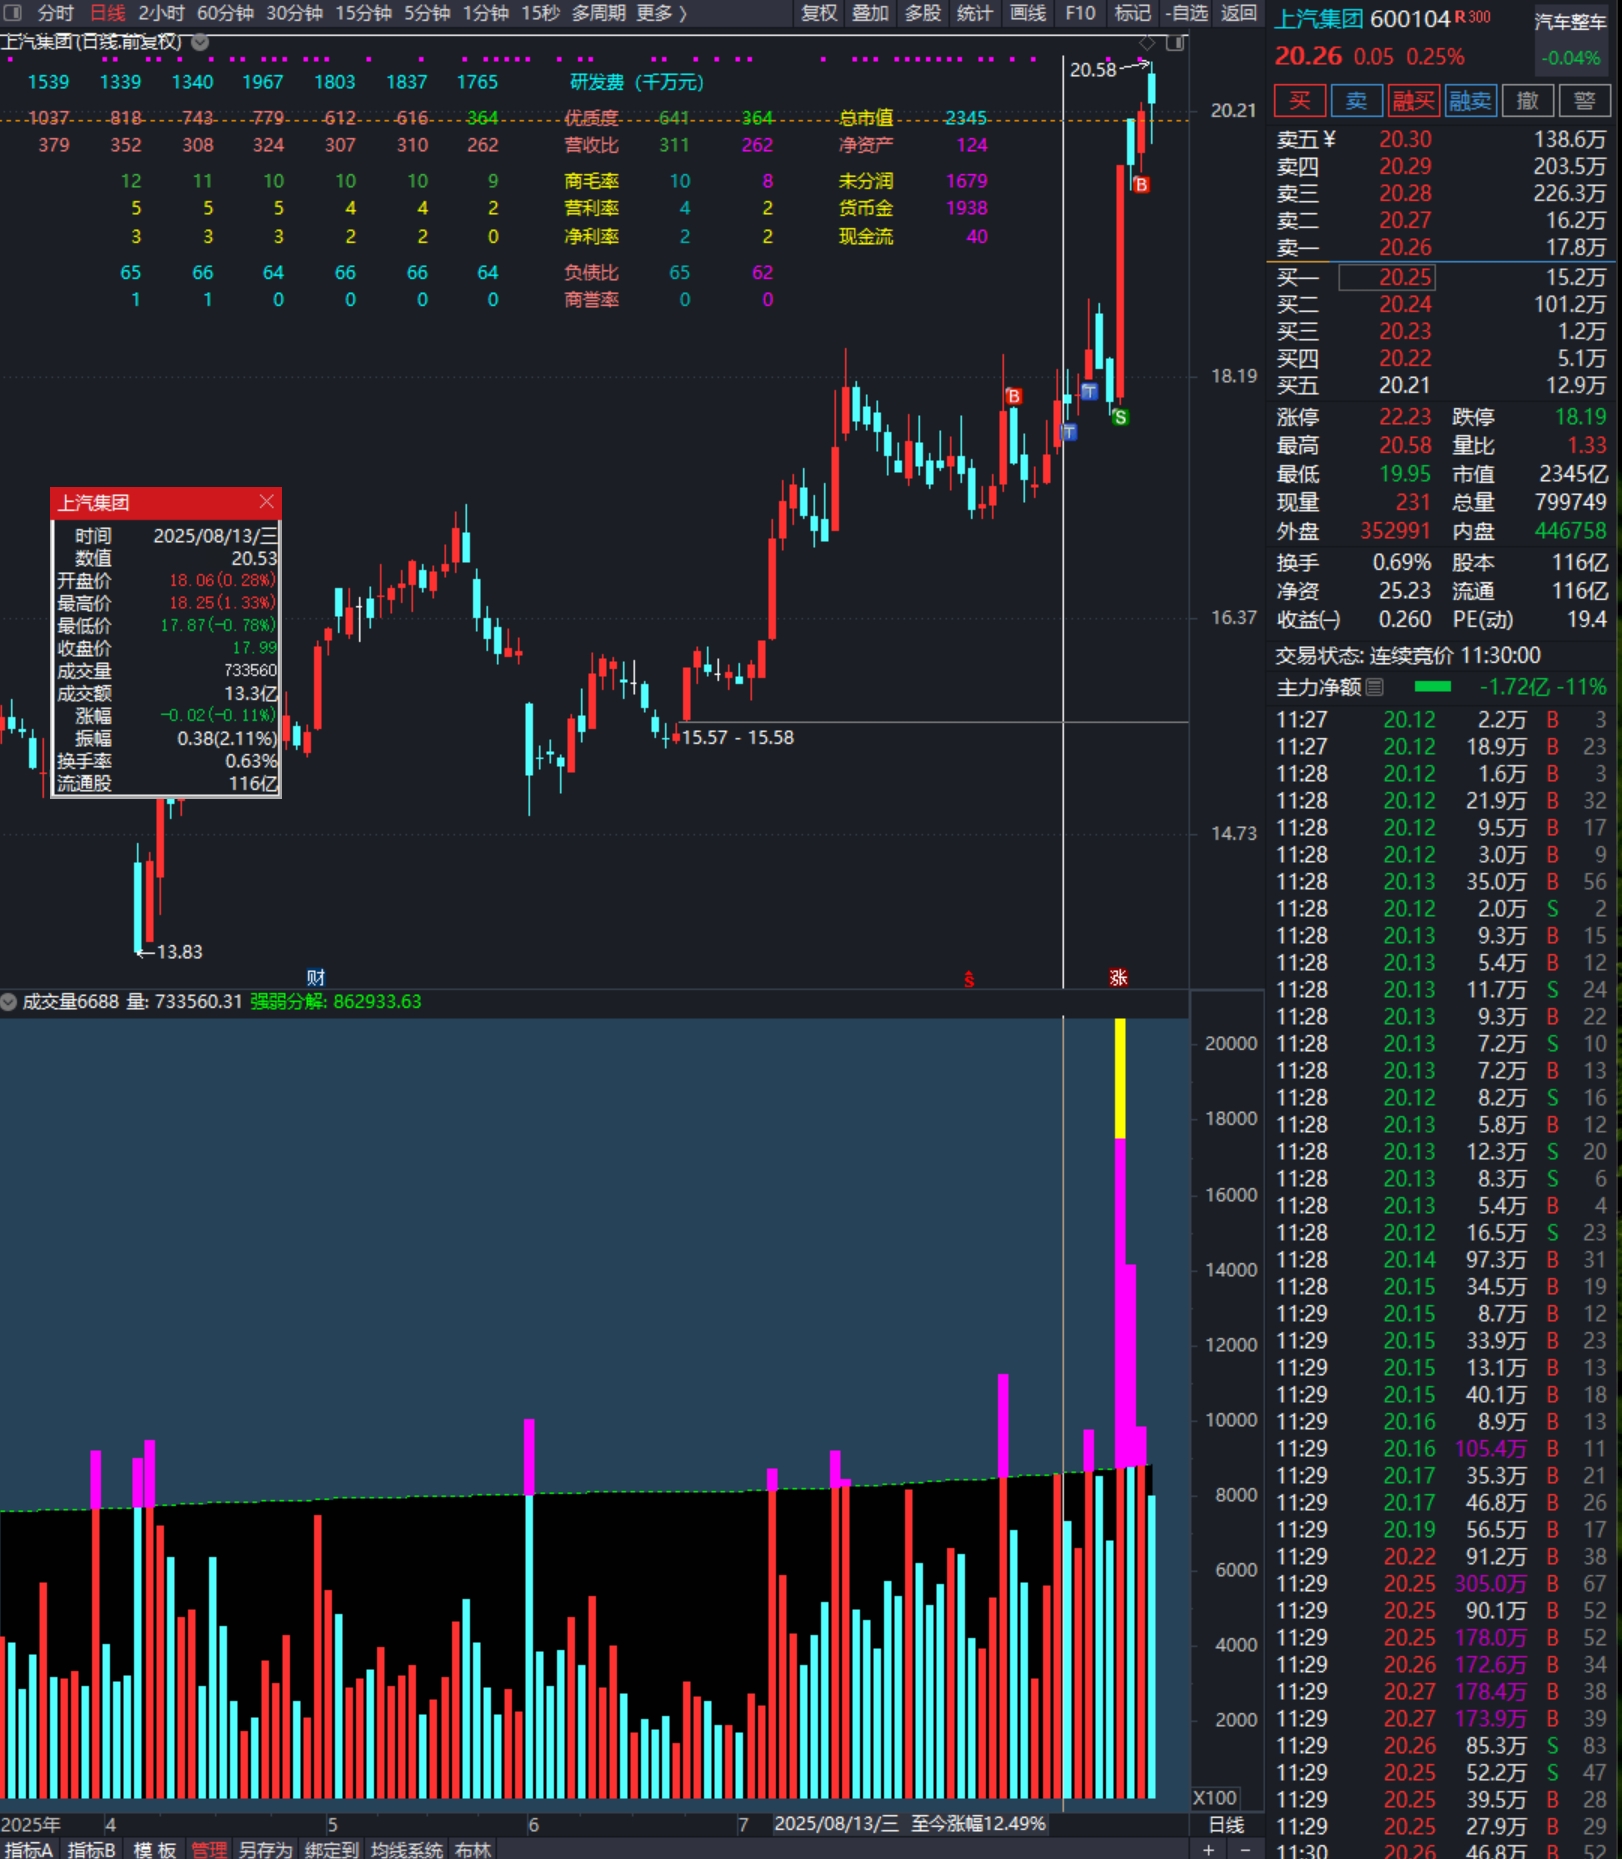Viewport: 1622px width, 1859px height.
Task: Click the 警 alert button
Action: [x=1584, y=100]
